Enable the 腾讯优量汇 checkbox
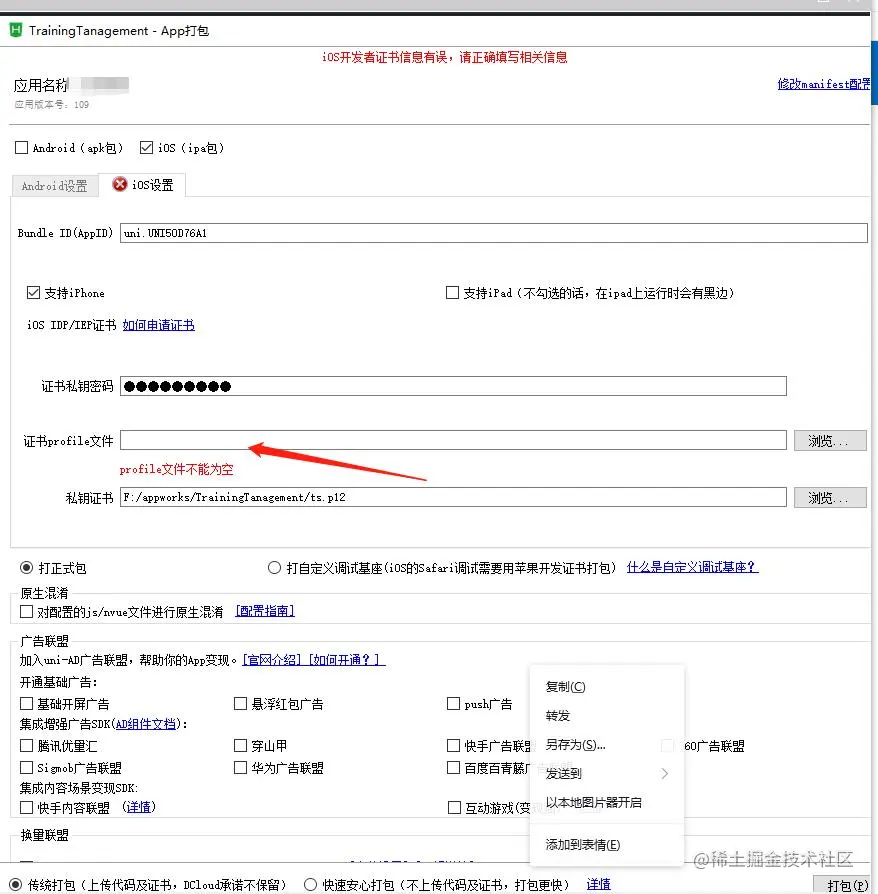 pos(26,745)
